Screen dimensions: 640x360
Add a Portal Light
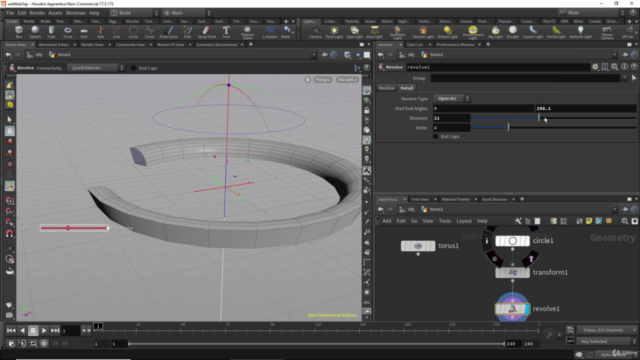(x=556, y=32)
